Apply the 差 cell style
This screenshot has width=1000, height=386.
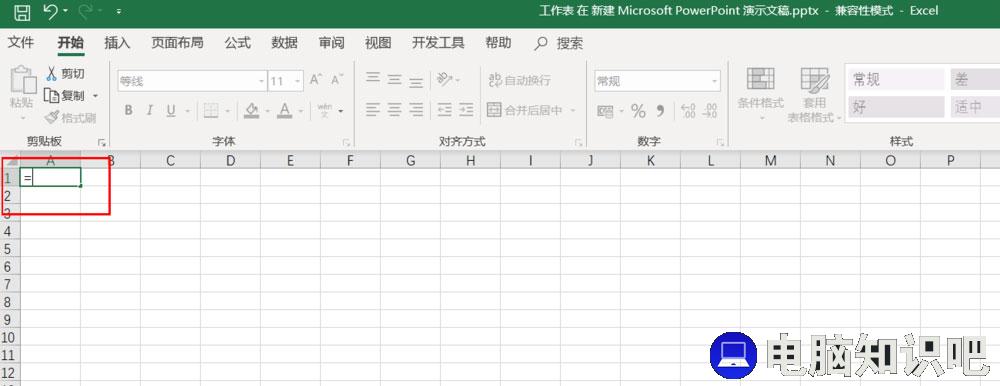(x=975, y=79)
